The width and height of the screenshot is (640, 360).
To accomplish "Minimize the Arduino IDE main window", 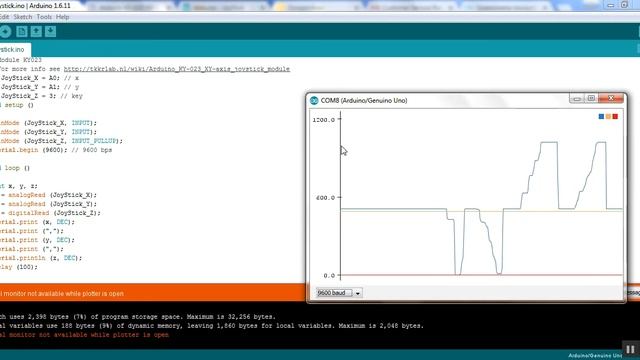I will point(611,5).
